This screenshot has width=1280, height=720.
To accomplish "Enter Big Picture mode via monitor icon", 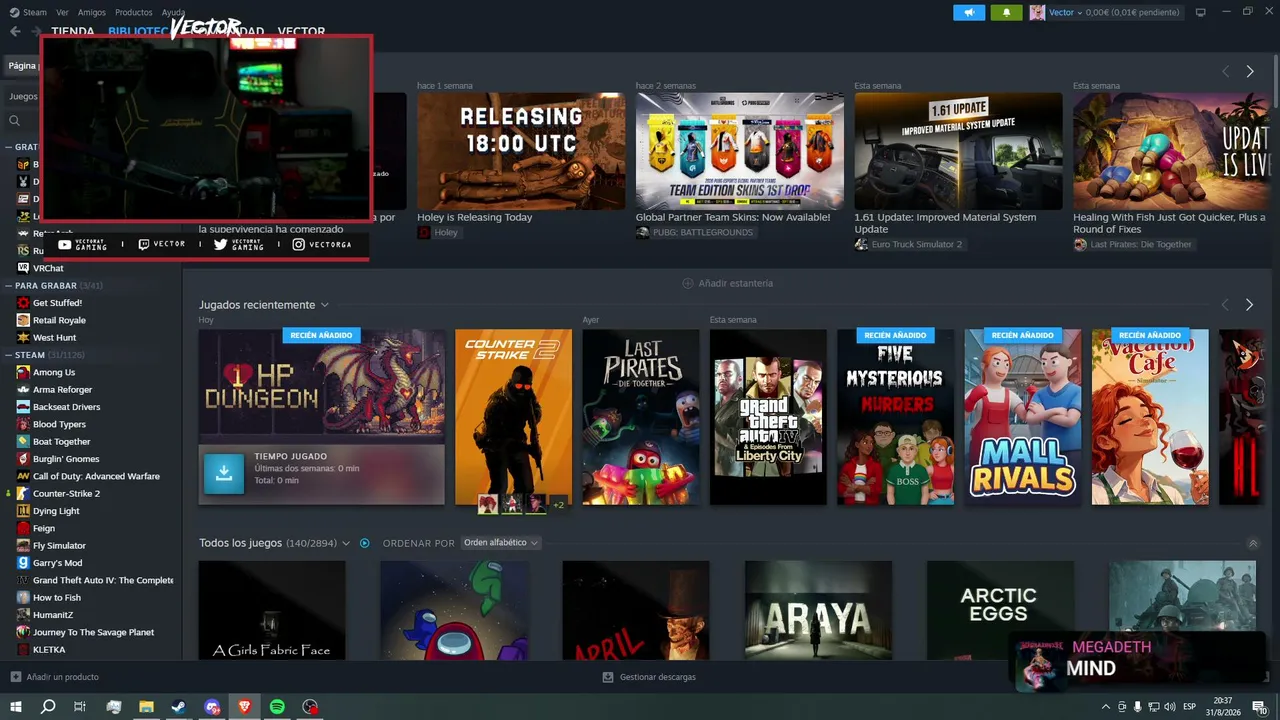I will tap(1200, 12).
